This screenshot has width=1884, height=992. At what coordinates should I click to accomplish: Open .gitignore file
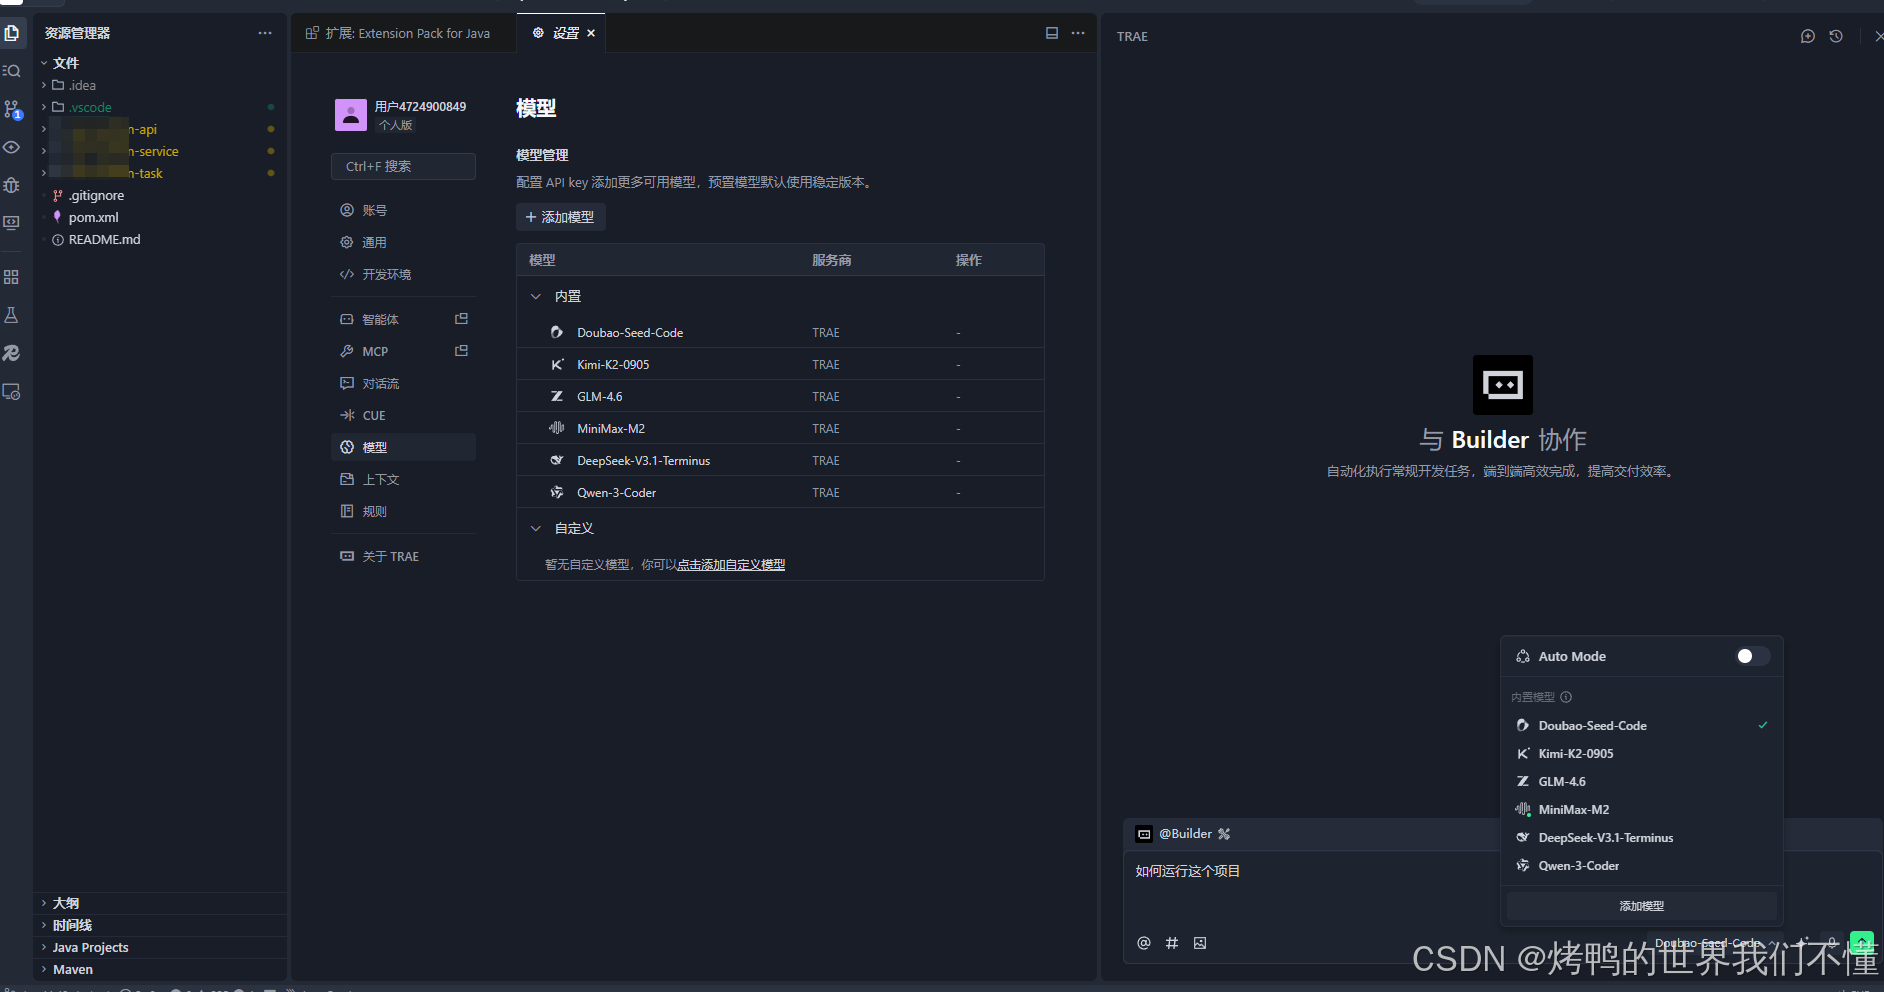click(96, 195)
